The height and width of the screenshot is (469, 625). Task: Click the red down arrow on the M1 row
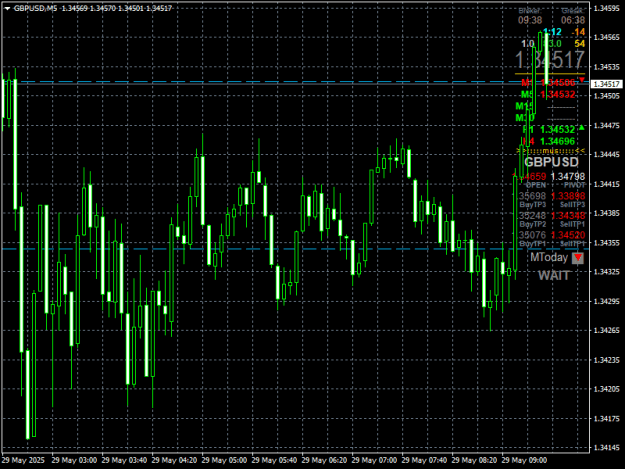click(x=582, y=80)
